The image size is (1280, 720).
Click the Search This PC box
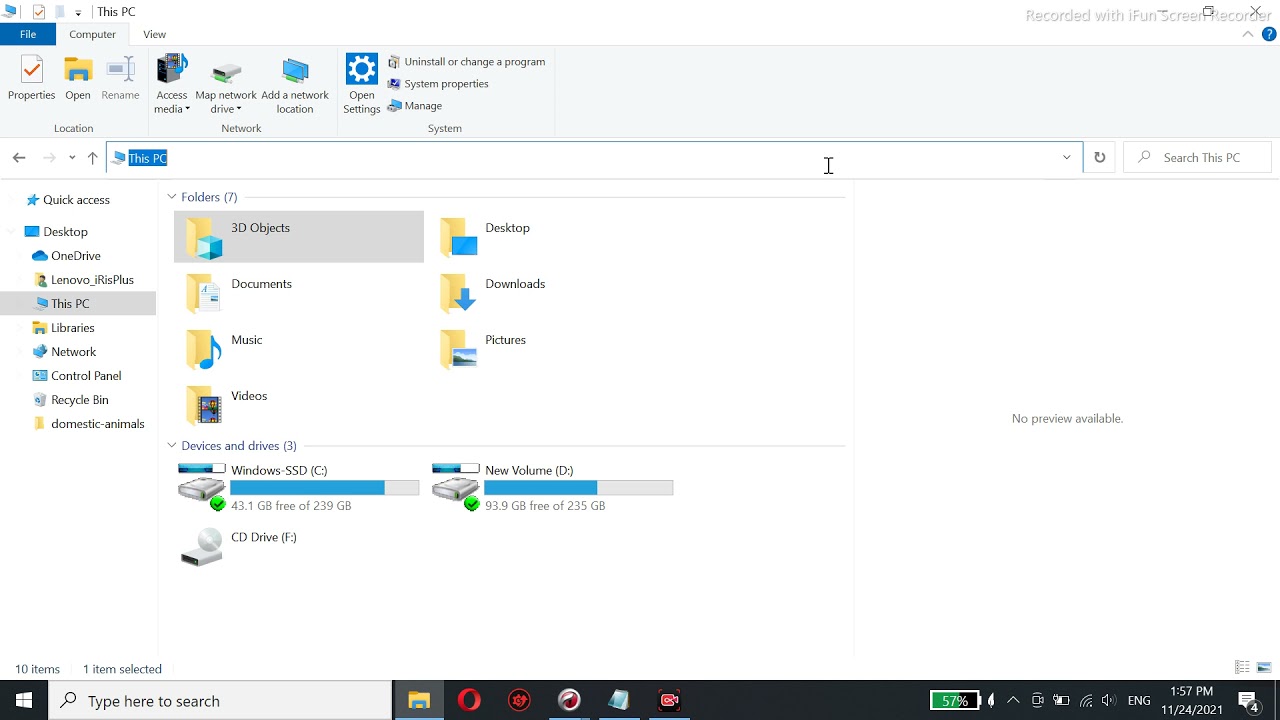(1198, 158)
